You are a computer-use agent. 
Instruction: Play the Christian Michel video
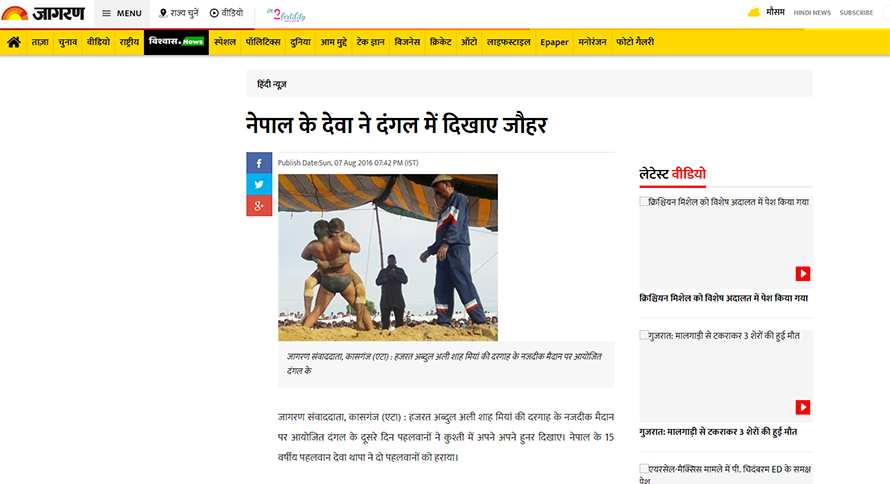[803, 274]
